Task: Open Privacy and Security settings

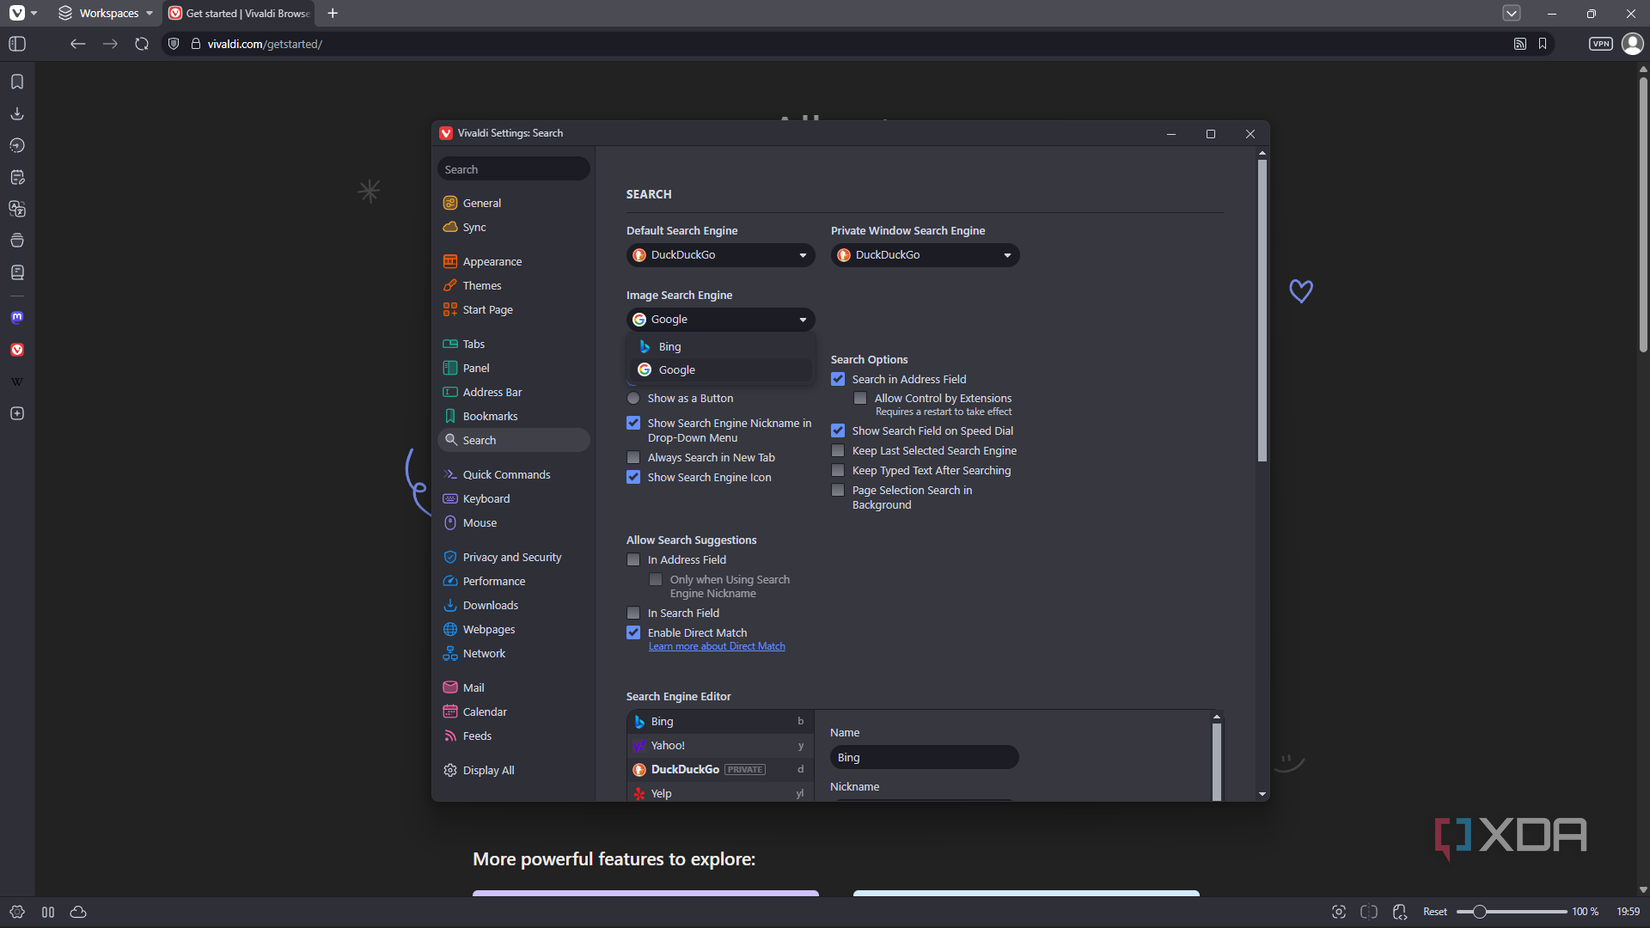Action: coord(512,557)
